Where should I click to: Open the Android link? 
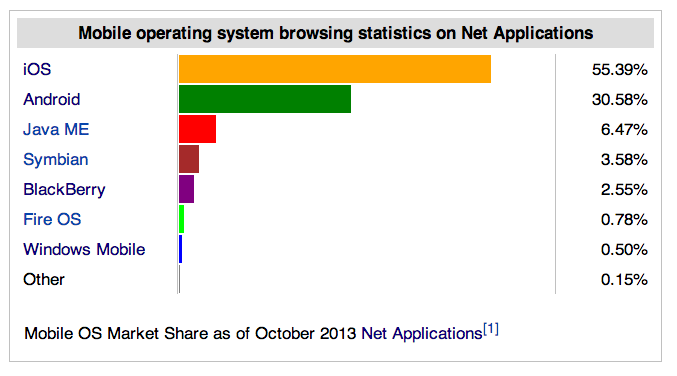point(52,100)
